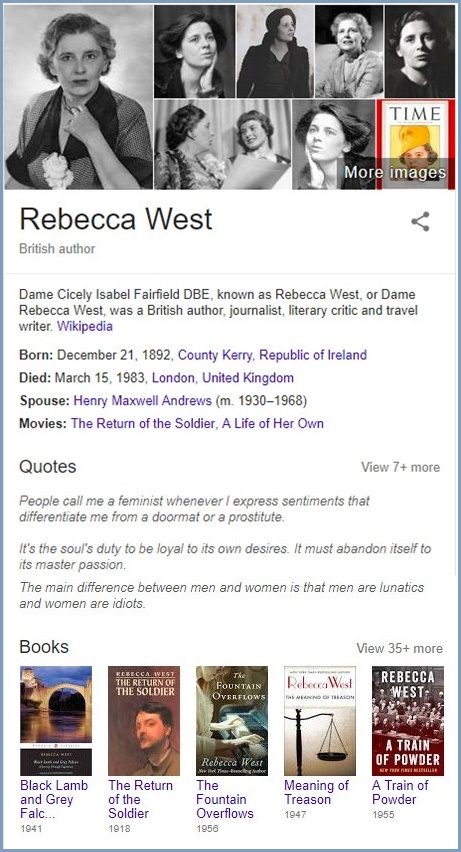
Task: Open the County Kerry birthplace link
Action: pos(215,355)
